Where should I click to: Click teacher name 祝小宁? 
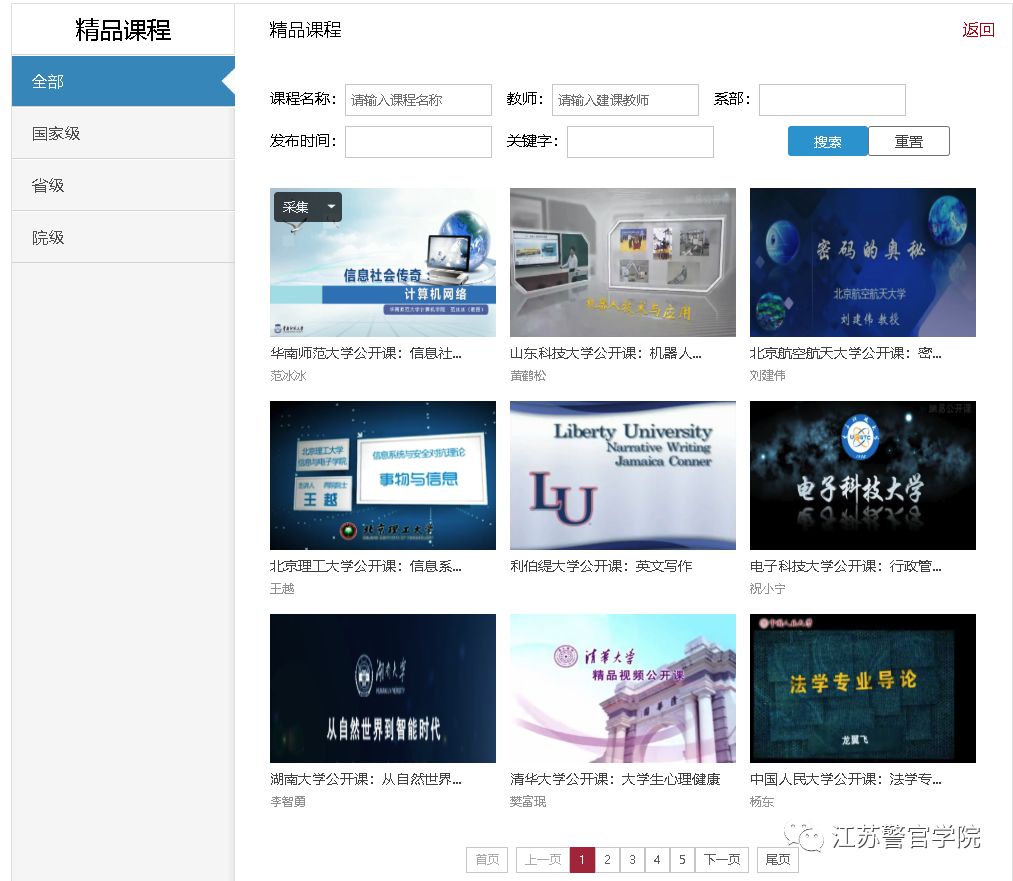768,588
